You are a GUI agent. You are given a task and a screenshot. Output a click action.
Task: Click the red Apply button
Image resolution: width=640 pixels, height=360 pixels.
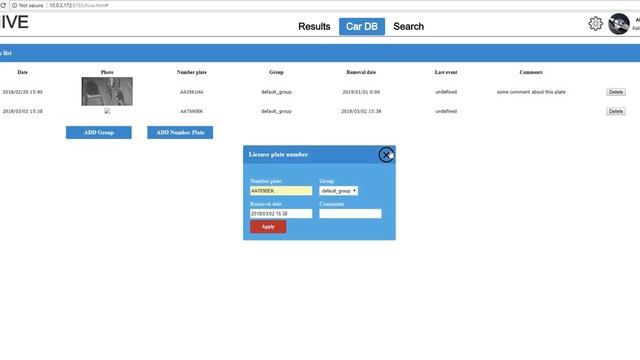[x=268, y=227]
